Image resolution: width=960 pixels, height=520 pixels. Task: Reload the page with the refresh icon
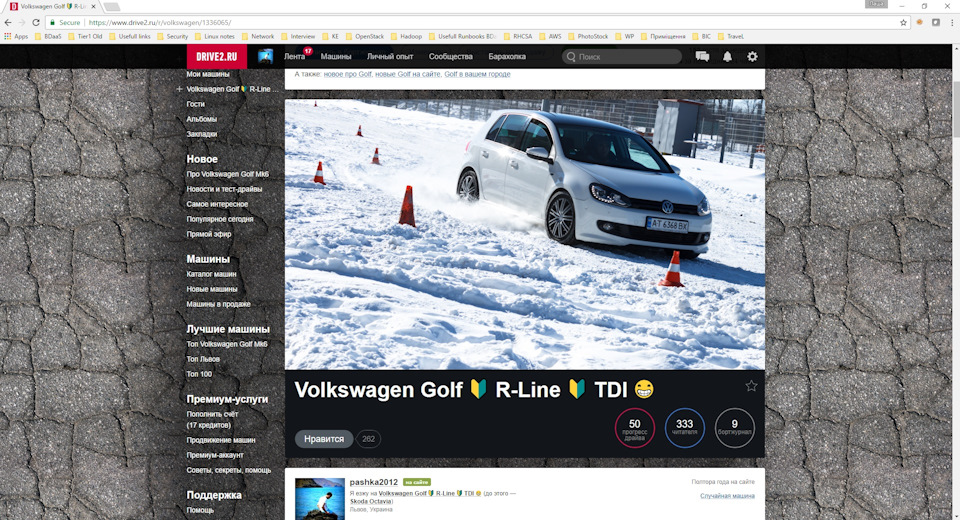(x=36, y=22)
